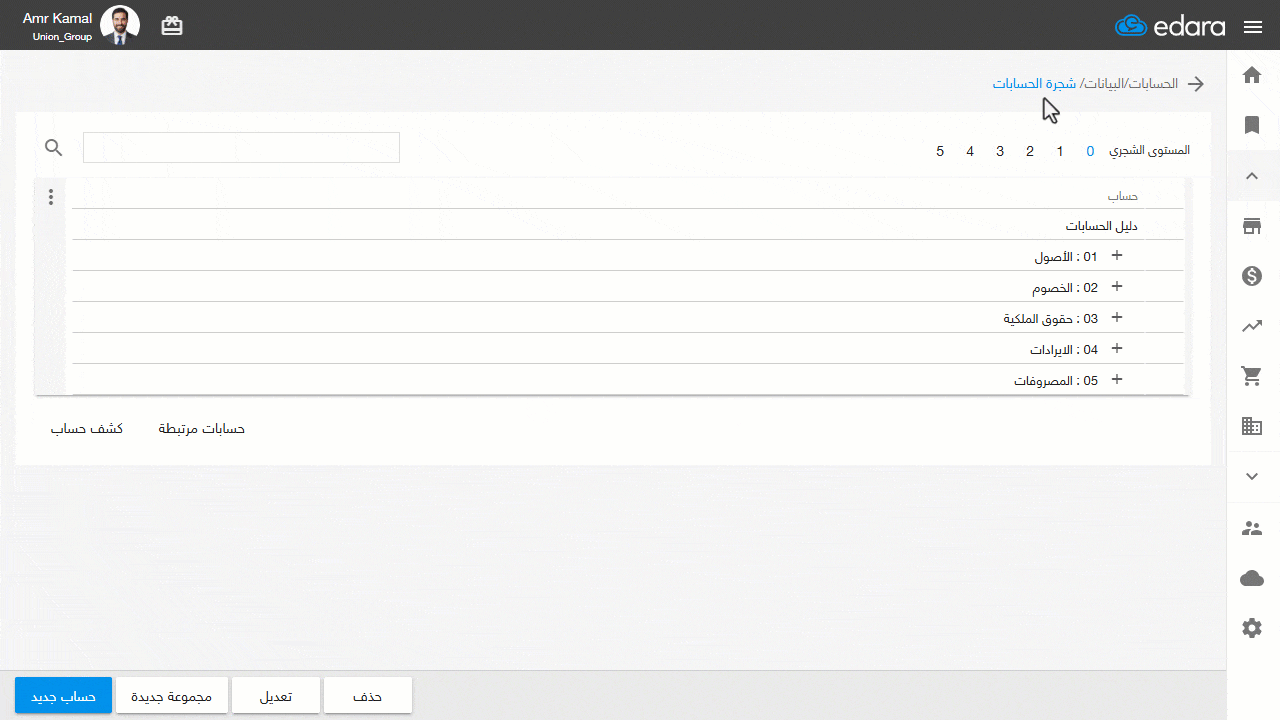The image size is (1280, 720).
Task: Select tree level 3
Action: [1000, 151]
